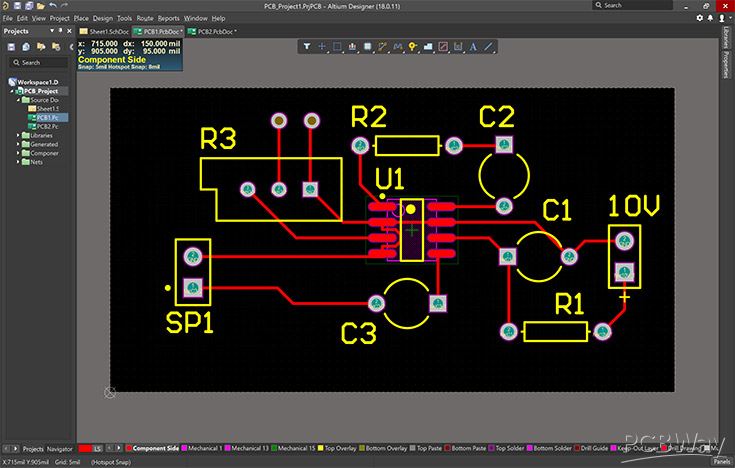Open the Panels button at the bottom right
This screenshot has height=468, width=735.
[723, 462]
